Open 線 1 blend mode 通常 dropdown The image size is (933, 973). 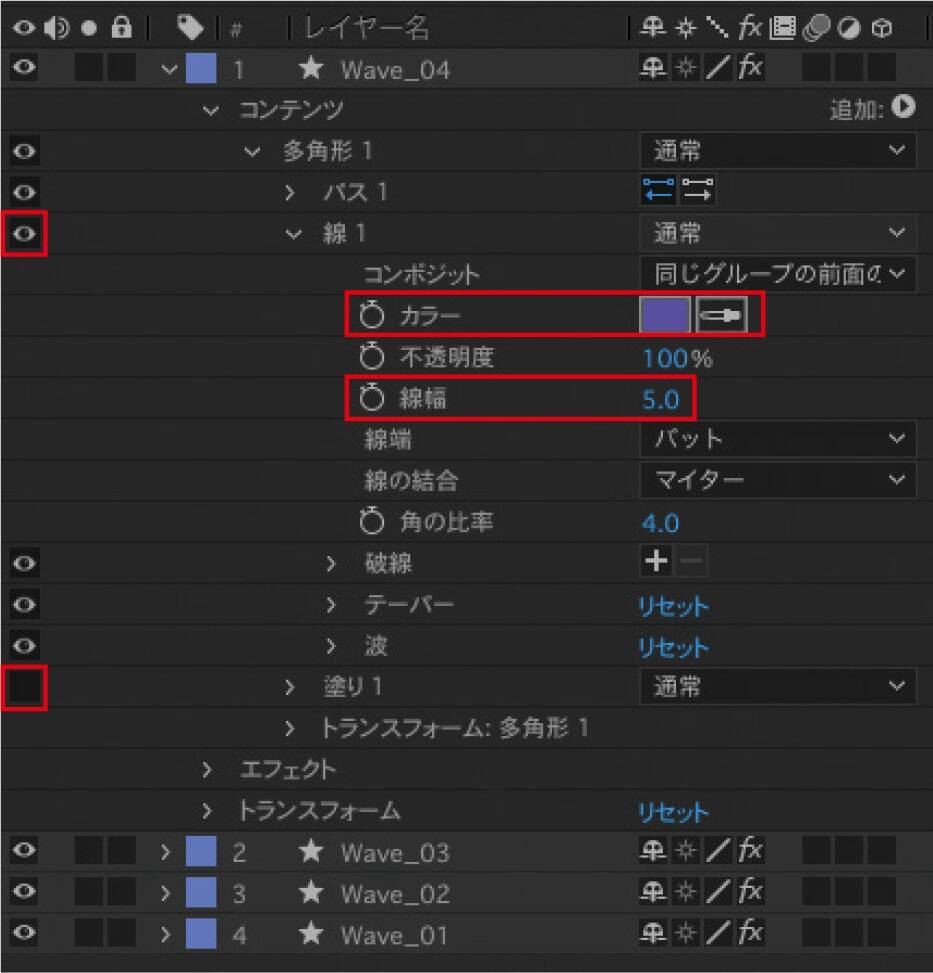[778, 233]
